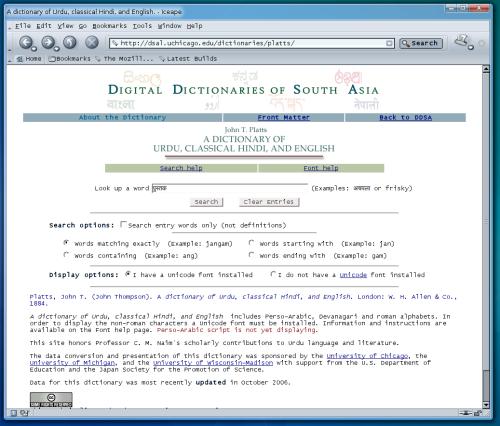Follow the Unicode link in display options
500x426 pixels.
tap(353, 275)
